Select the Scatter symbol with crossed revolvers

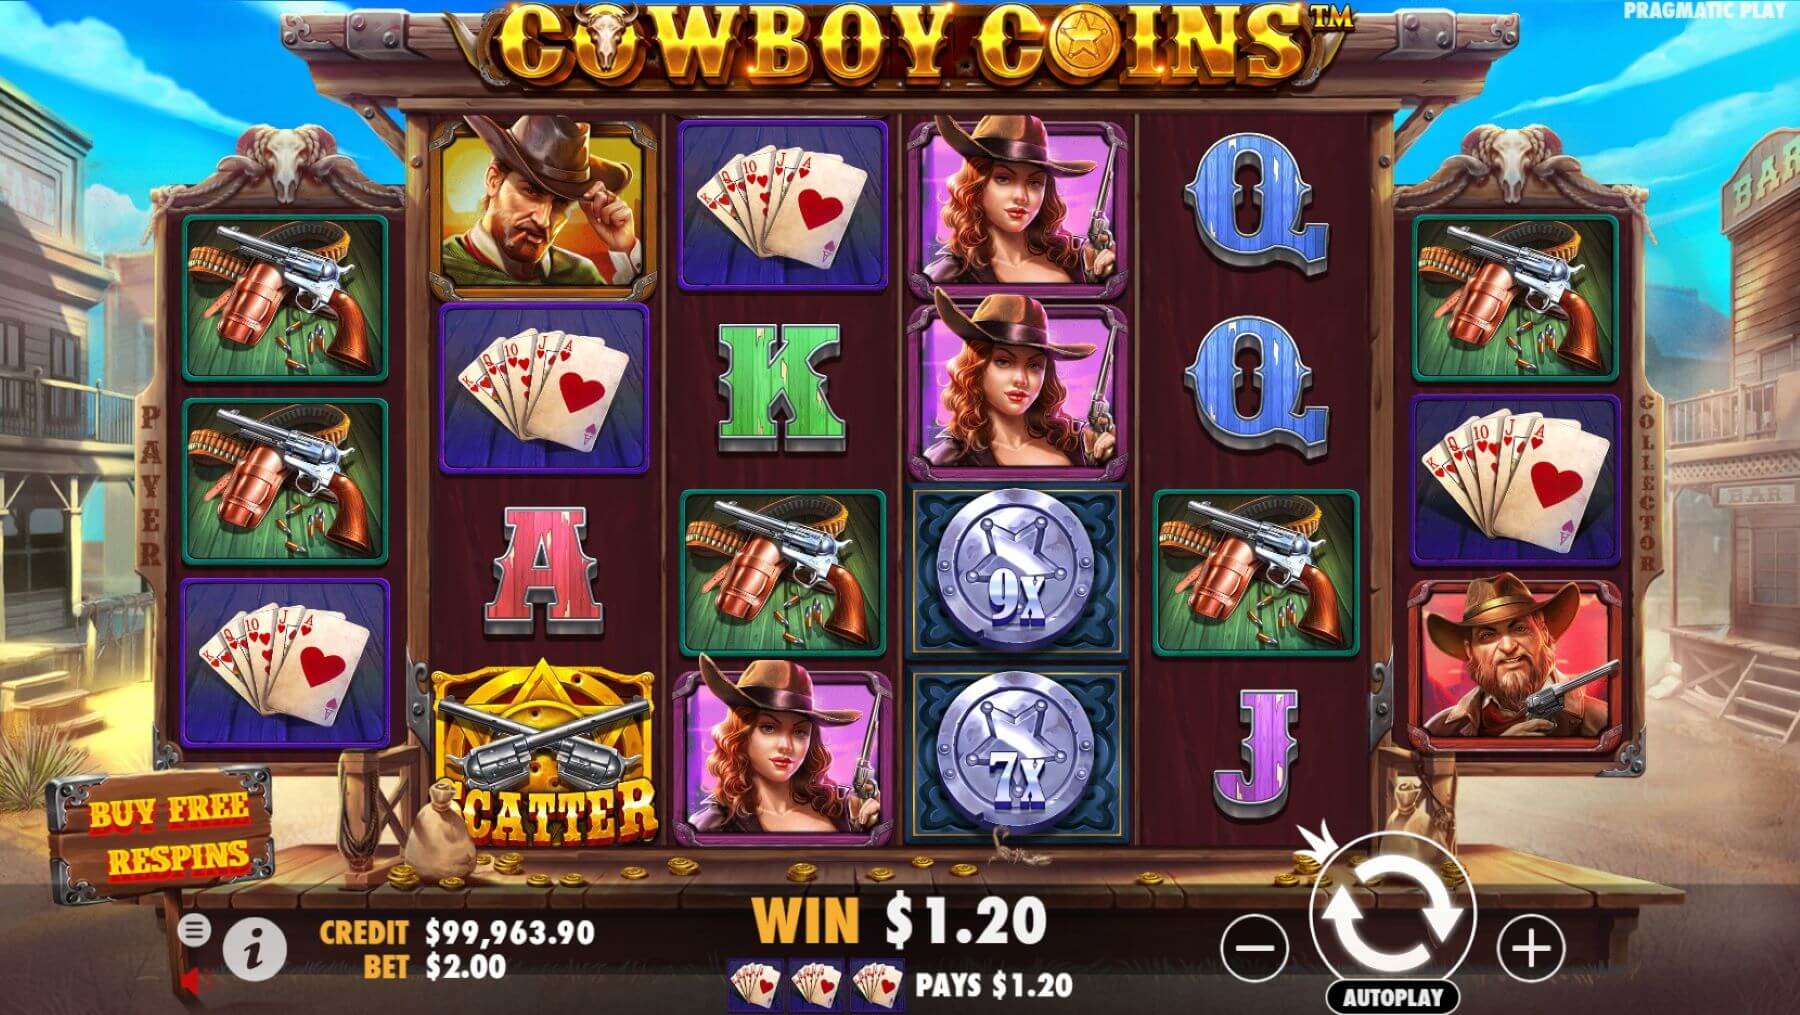point(545,753)
